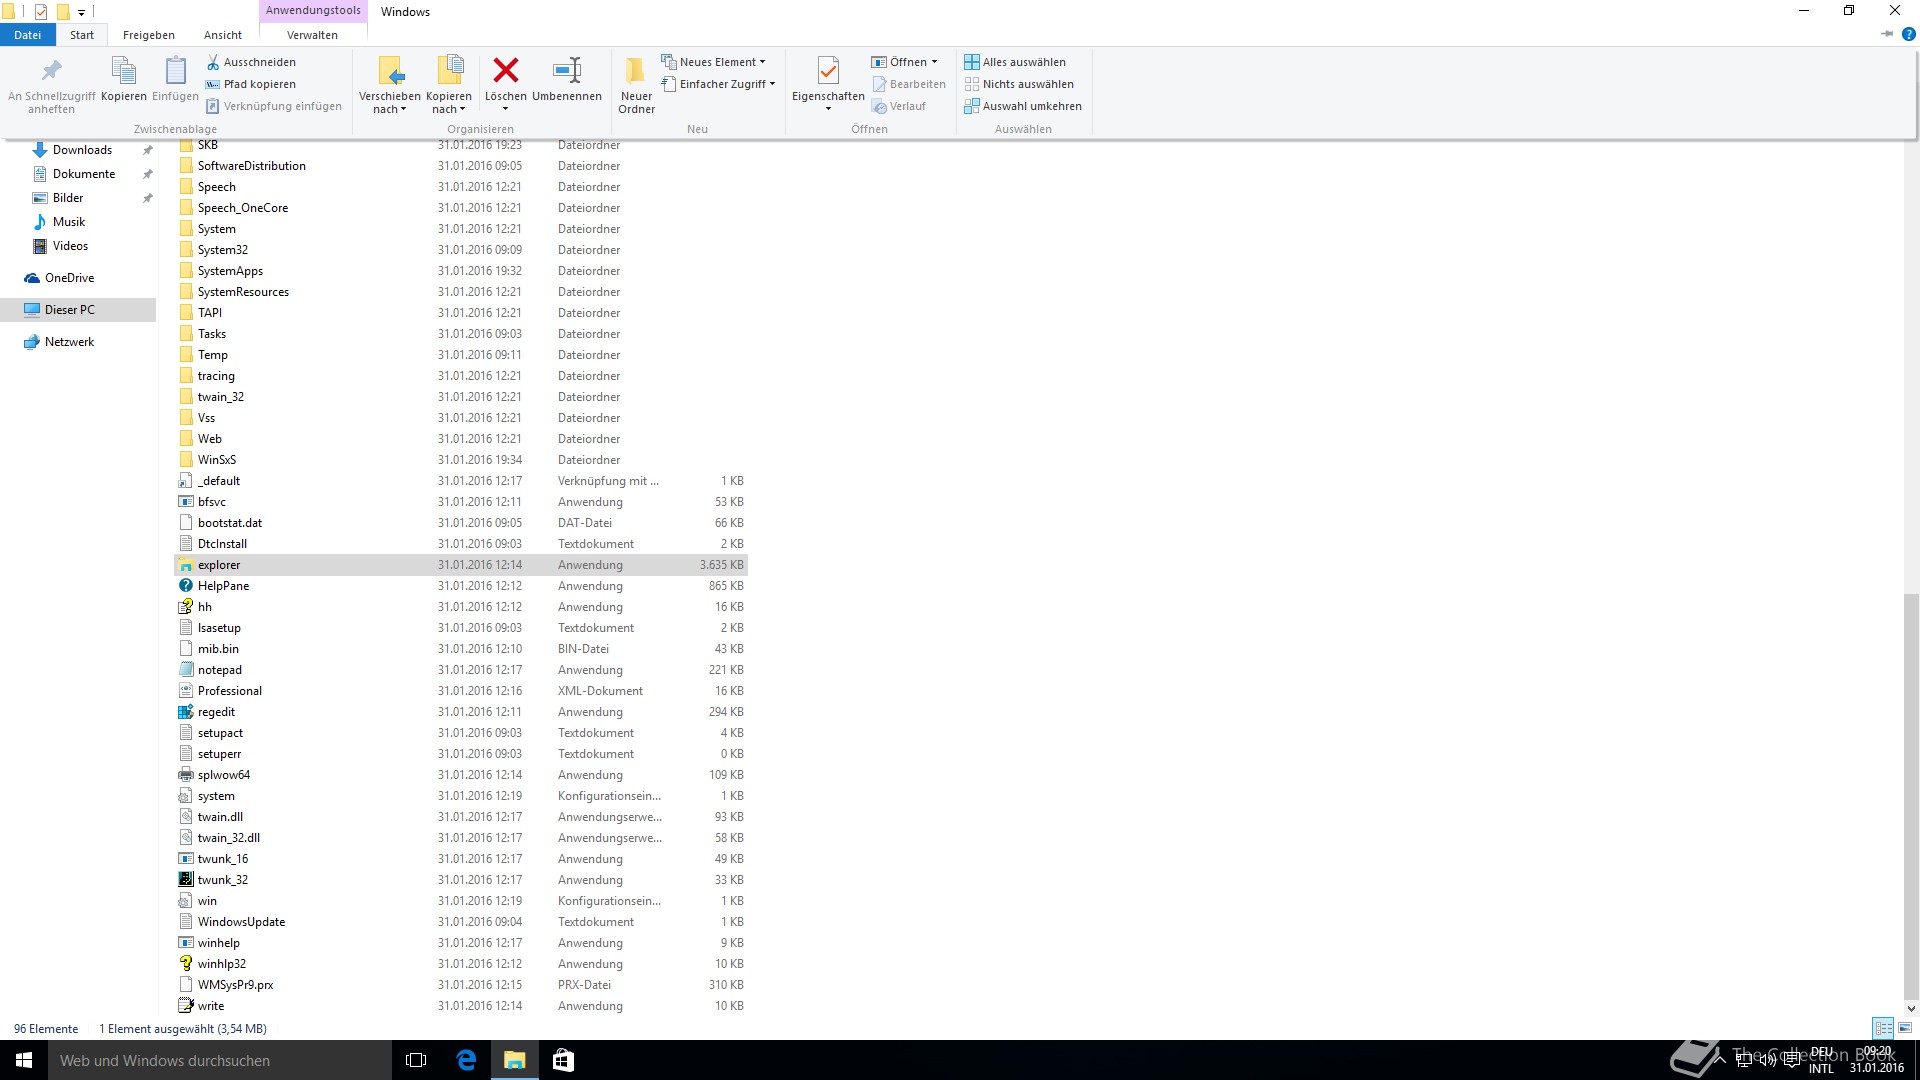Open the Windows Start menu
Image resolution: width=1920 pixels, height=1080 pixels.
(24, 1060)
